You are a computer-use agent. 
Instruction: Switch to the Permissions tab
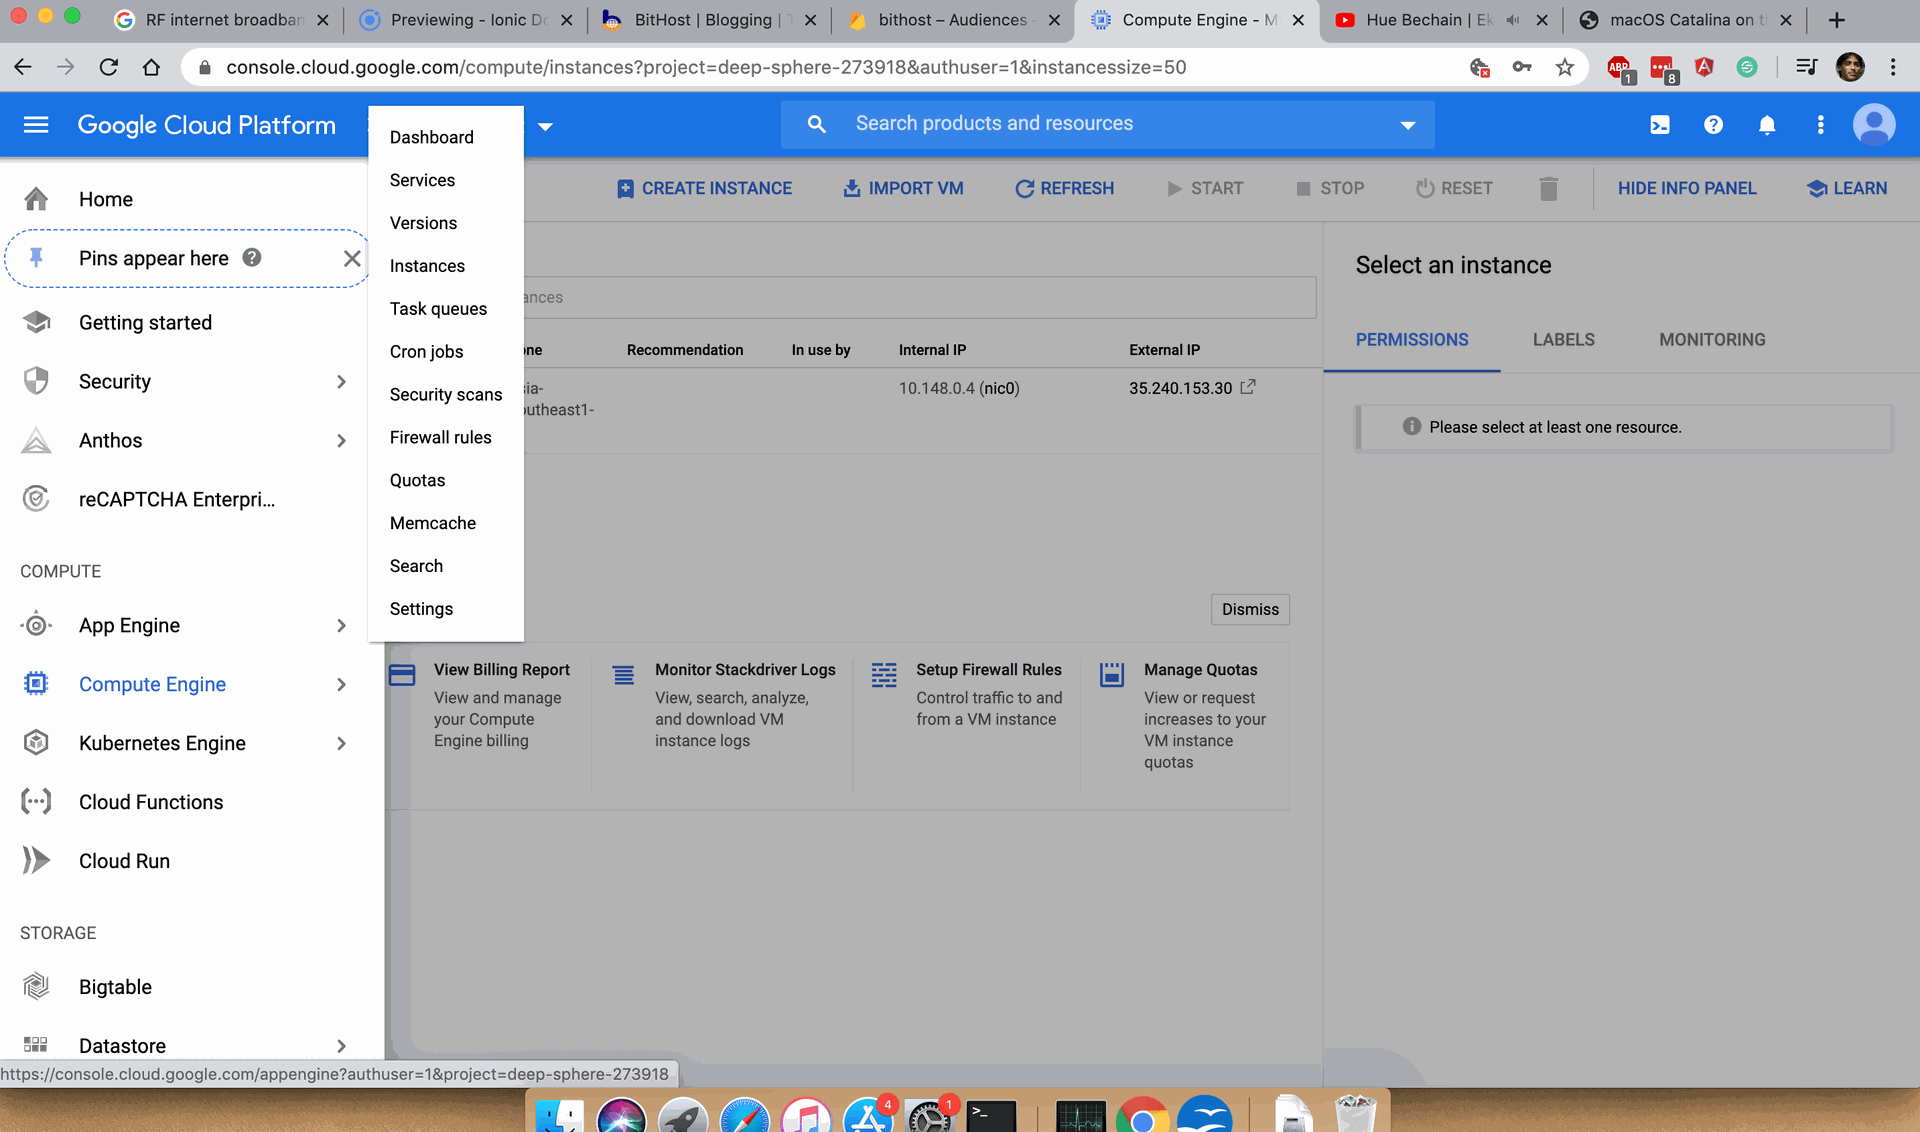click(x=1412, y=340)
